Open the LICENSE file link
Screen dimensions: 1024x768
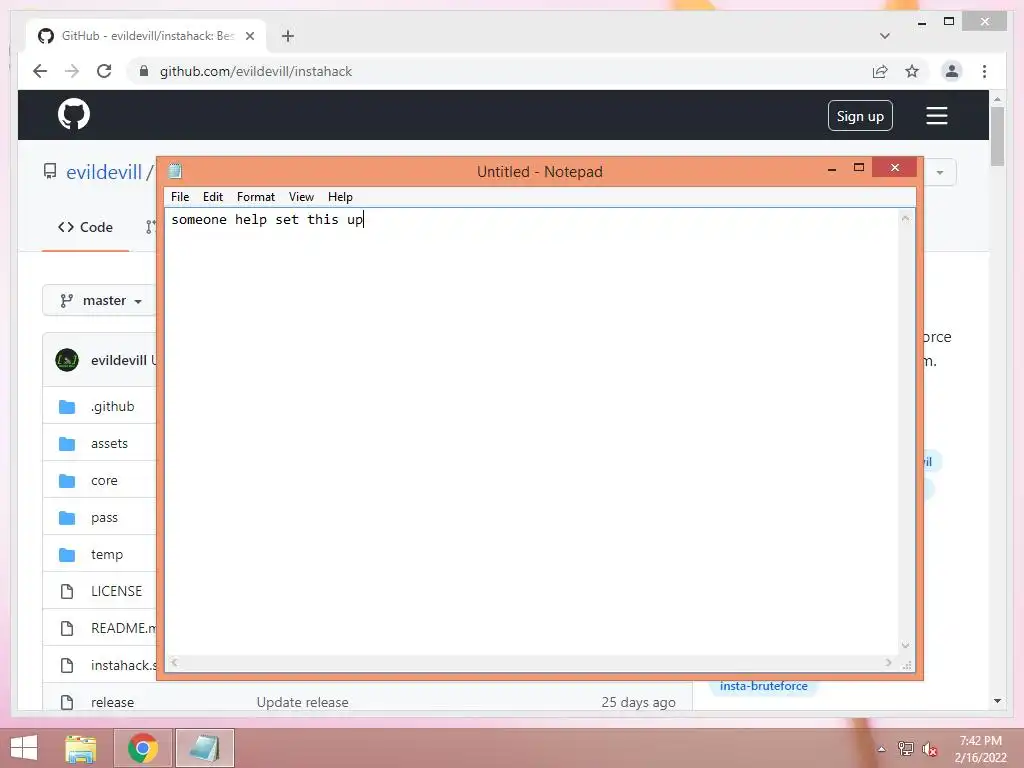pos(116,591)
